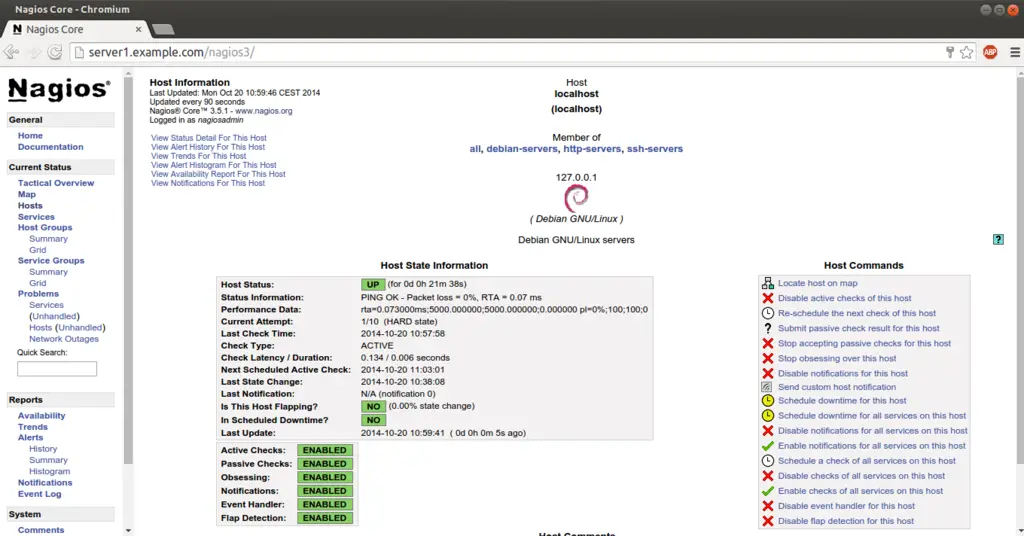1024x536 pixels.
Task: Click red X for Disable notifications for all services
Action: 767,431
